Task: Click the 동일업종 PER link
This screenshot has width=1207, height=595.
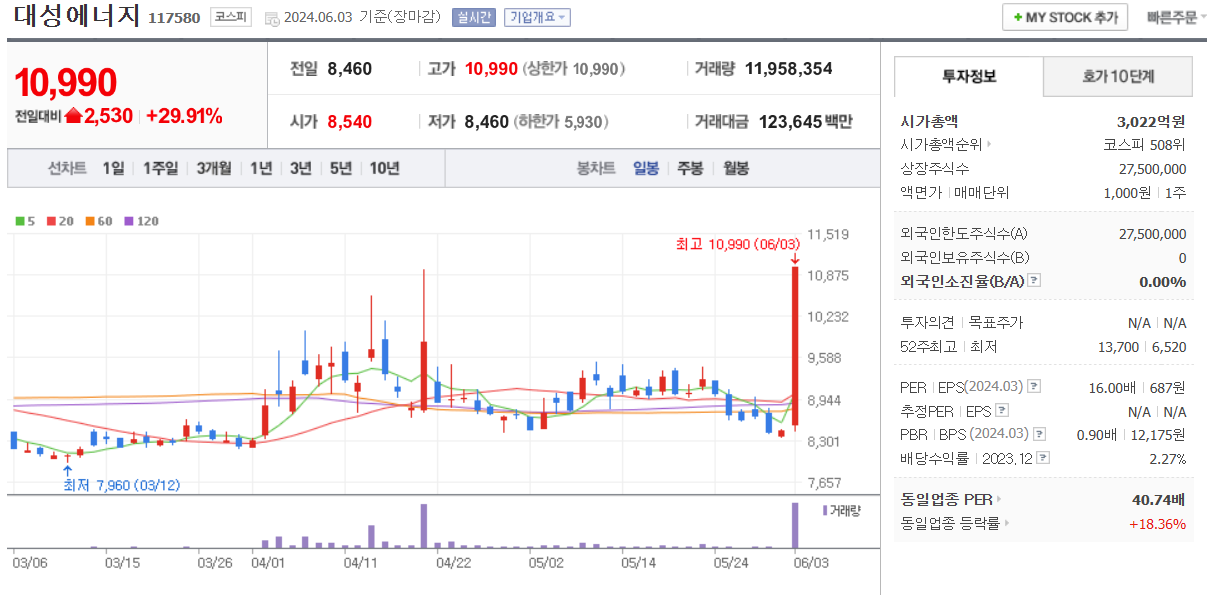Action: (946, 499)
